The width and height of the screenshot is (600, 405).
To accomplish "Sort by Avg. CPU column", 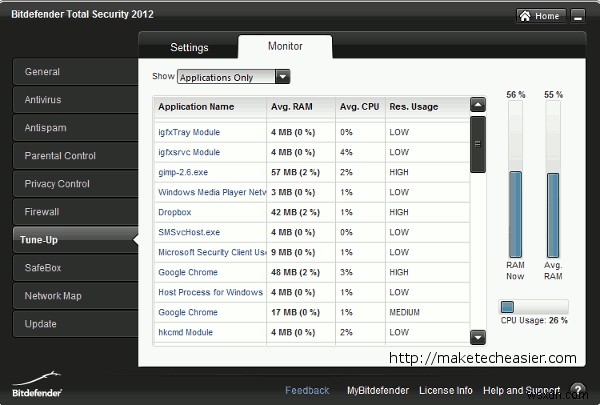I will click(360, 107).
